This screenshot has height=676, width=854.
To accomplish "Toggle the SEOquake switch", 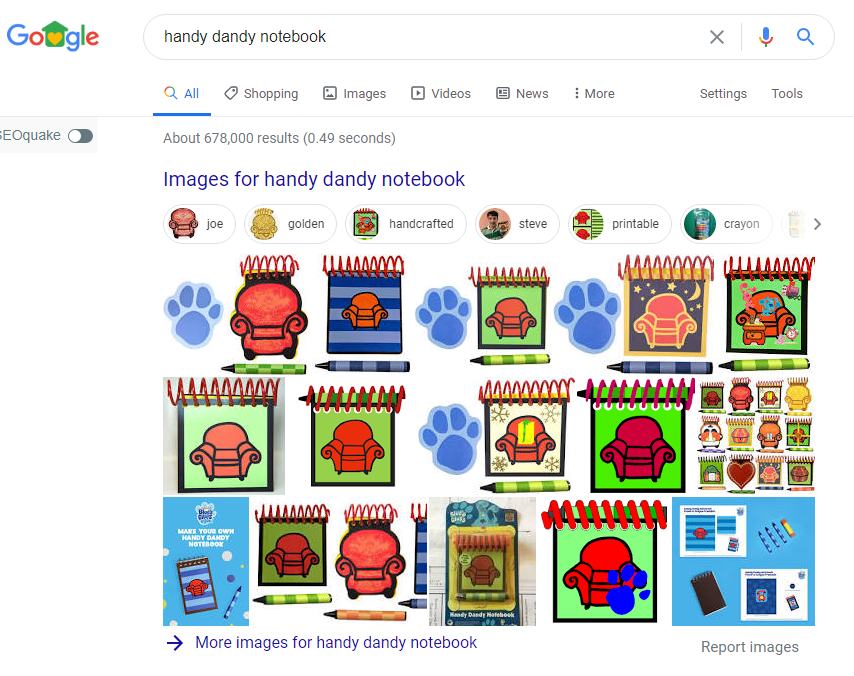I will click(x=81, y=136).
